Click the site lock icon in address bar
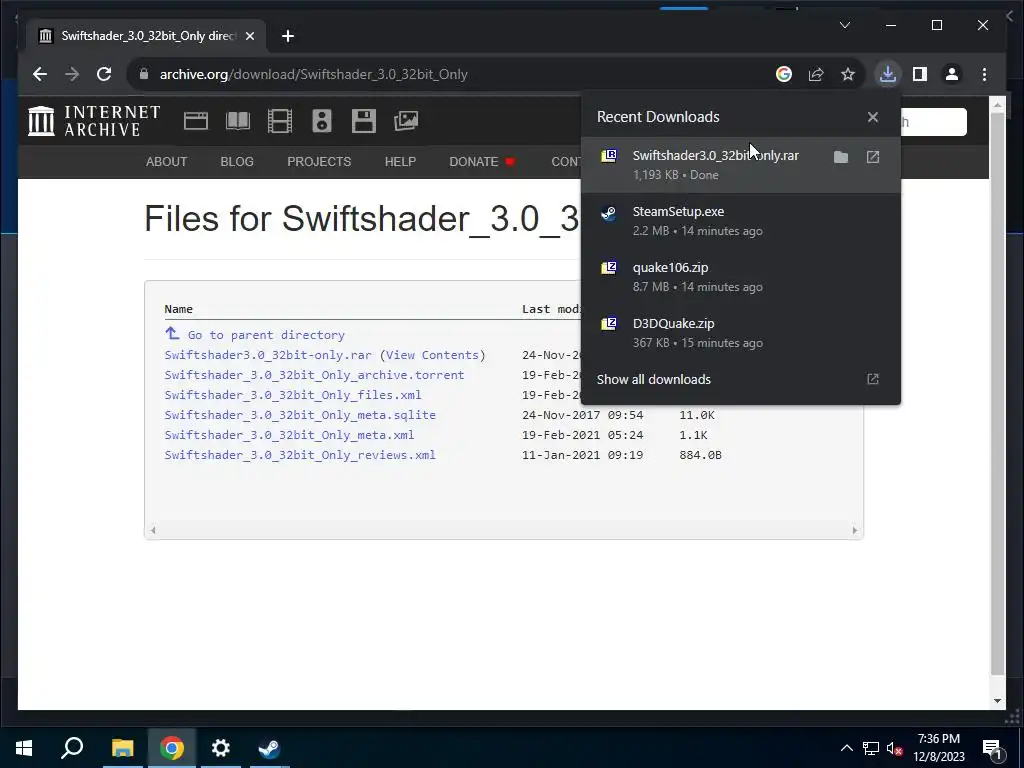This screenshot has height=768, width=1024. [x=144, y=74]
